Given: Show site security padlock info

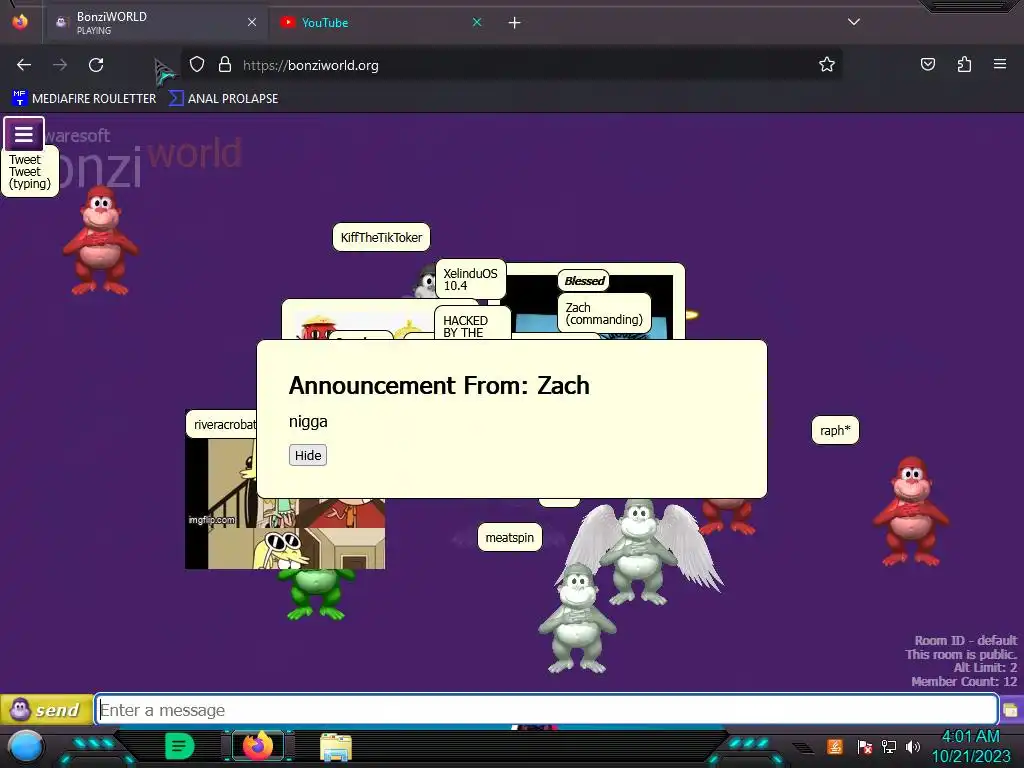Looking at the screenshot, I should (225, 64).
